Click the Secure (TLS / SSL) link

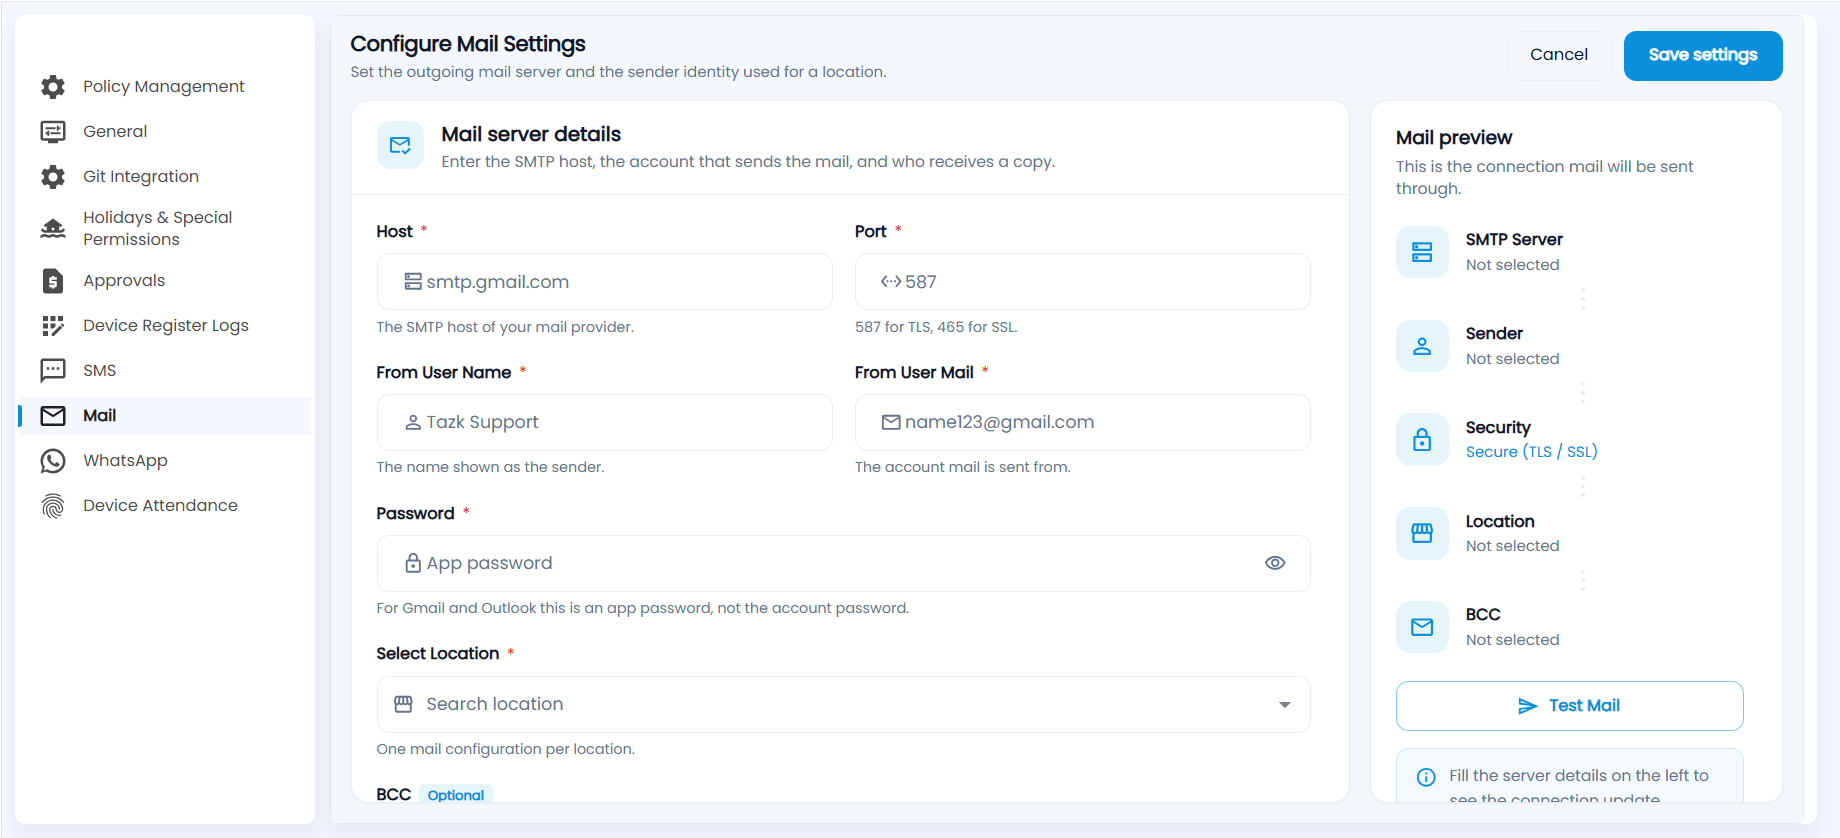pos(1531,452)
